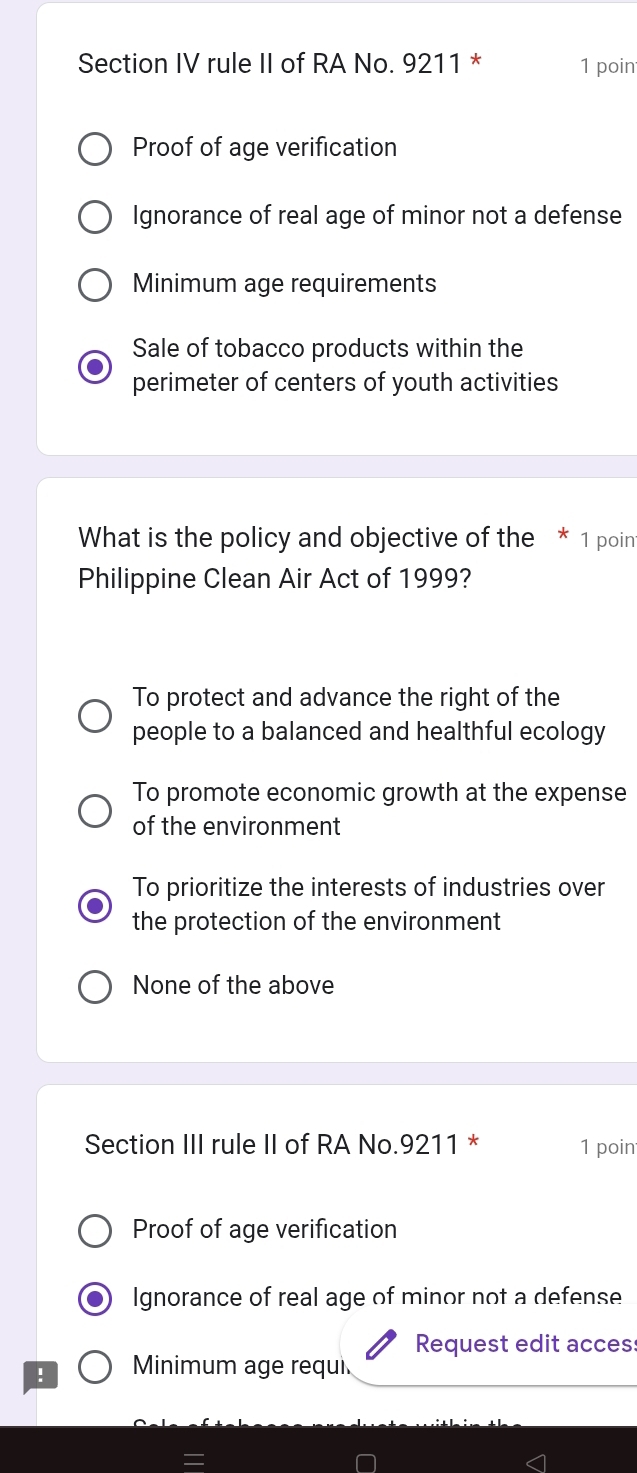Image resolution: width=637 pixels, height=1473 pixels.
Task: Select partially hidden 'Minimum age' option, Section III
Action: 96,1366
